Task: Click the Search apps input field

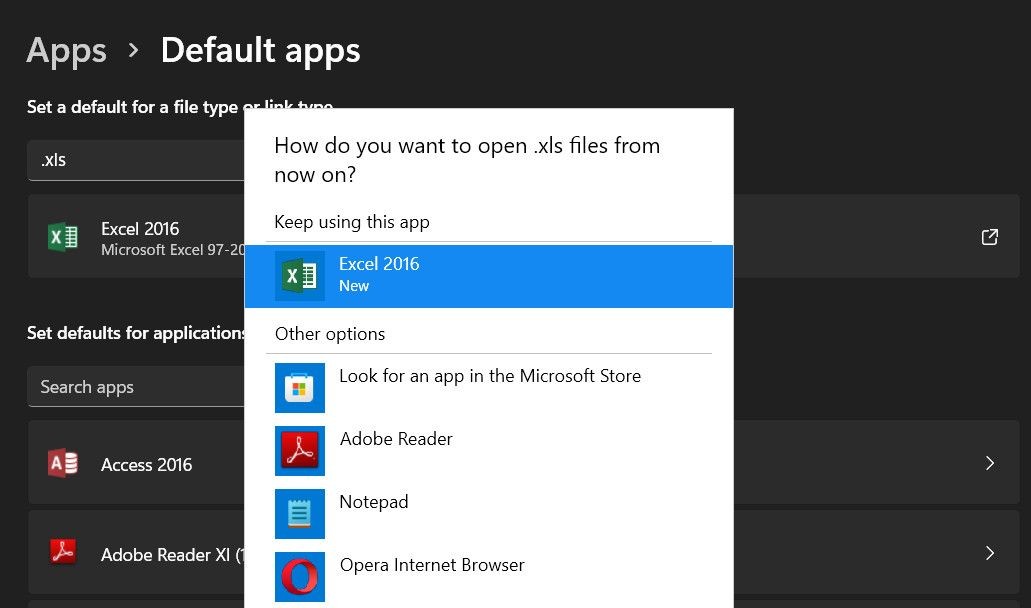Action: click(136, 386)
